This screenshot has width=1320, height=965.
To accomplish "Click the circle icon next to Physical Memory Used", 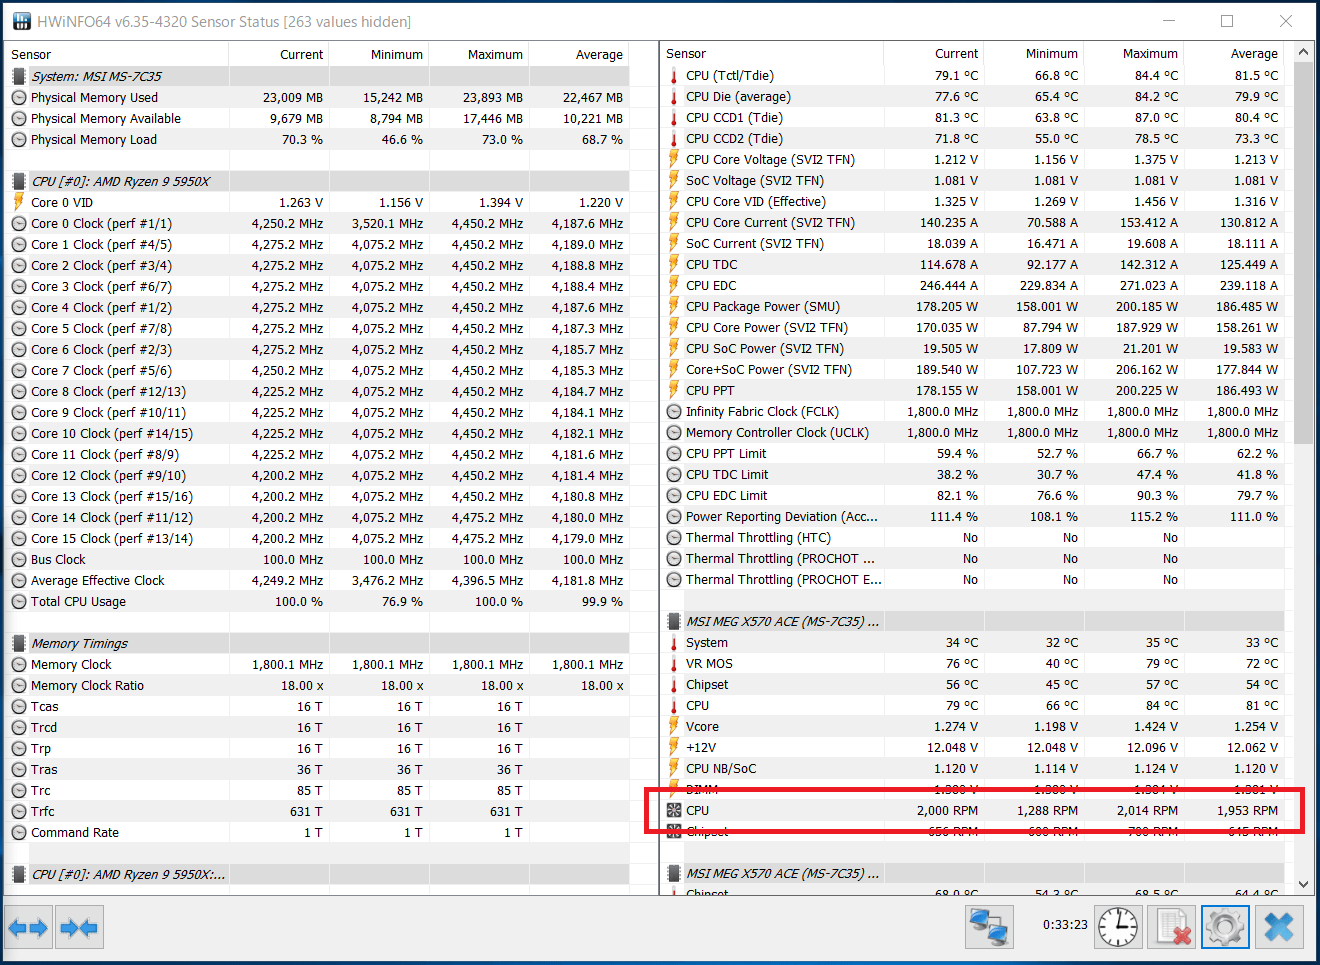I will tap(18, 97).
